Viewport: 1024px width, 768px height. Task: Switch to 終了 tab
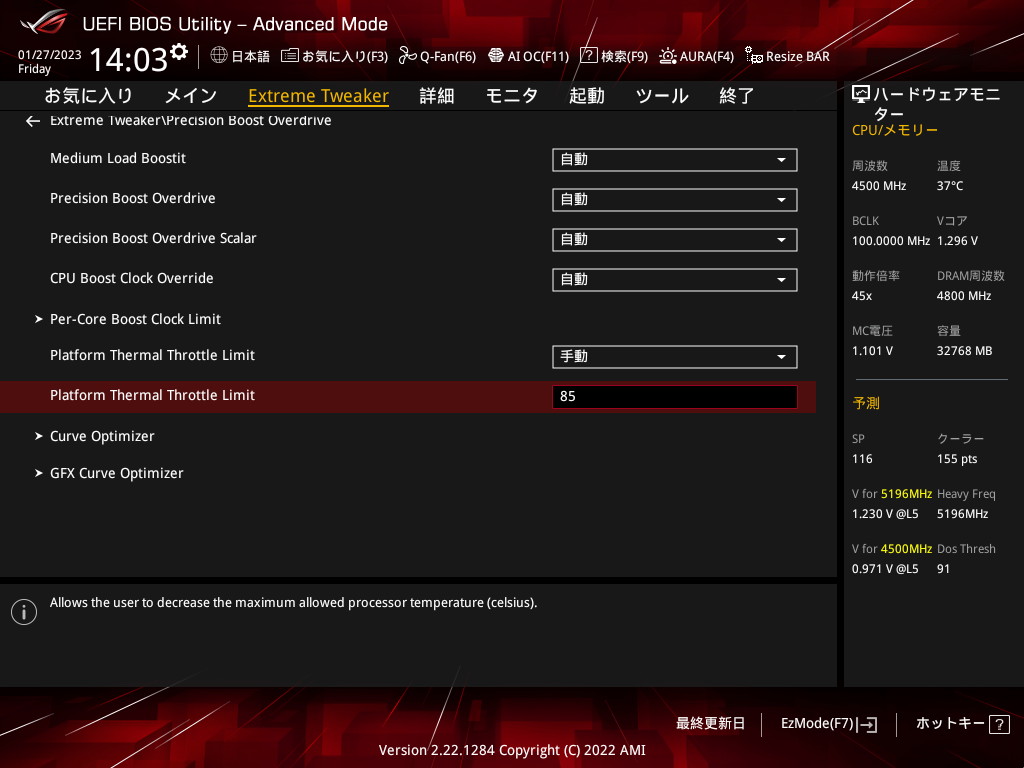tap(737, 96)
